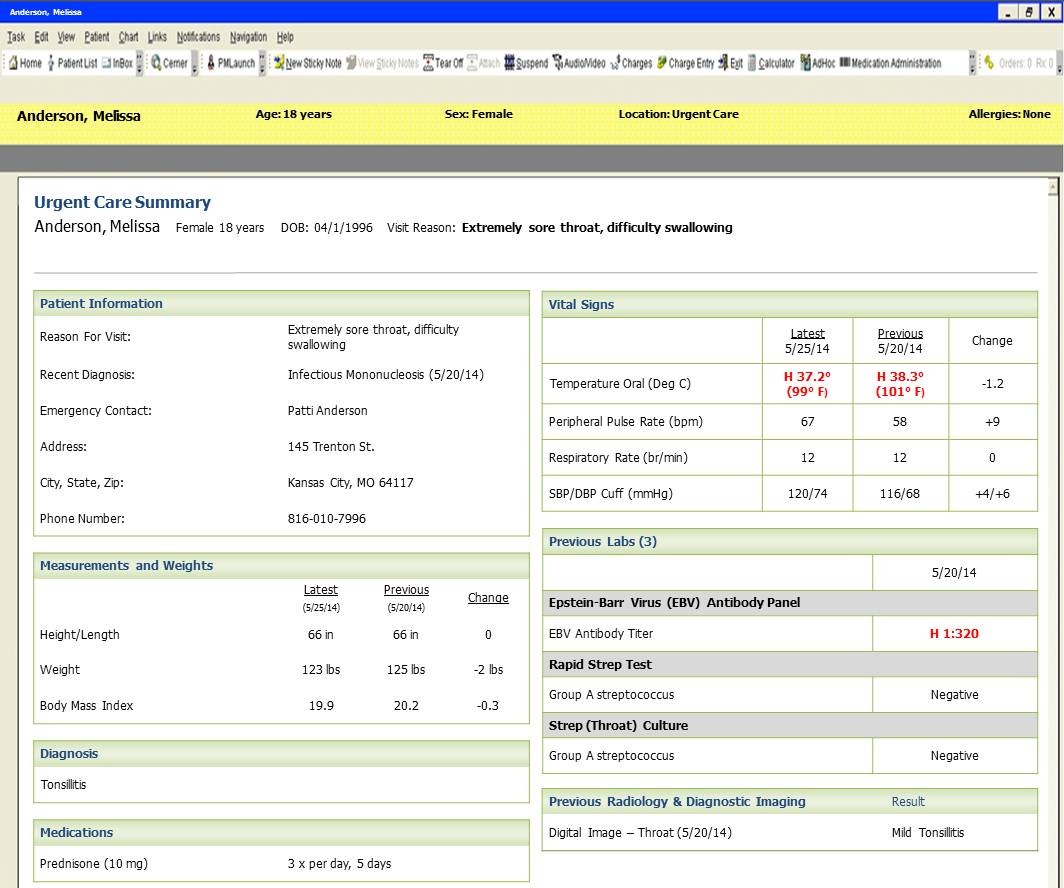Click Latest column header in Vital Signs
1064x888 pixels.
coord(808,333)
